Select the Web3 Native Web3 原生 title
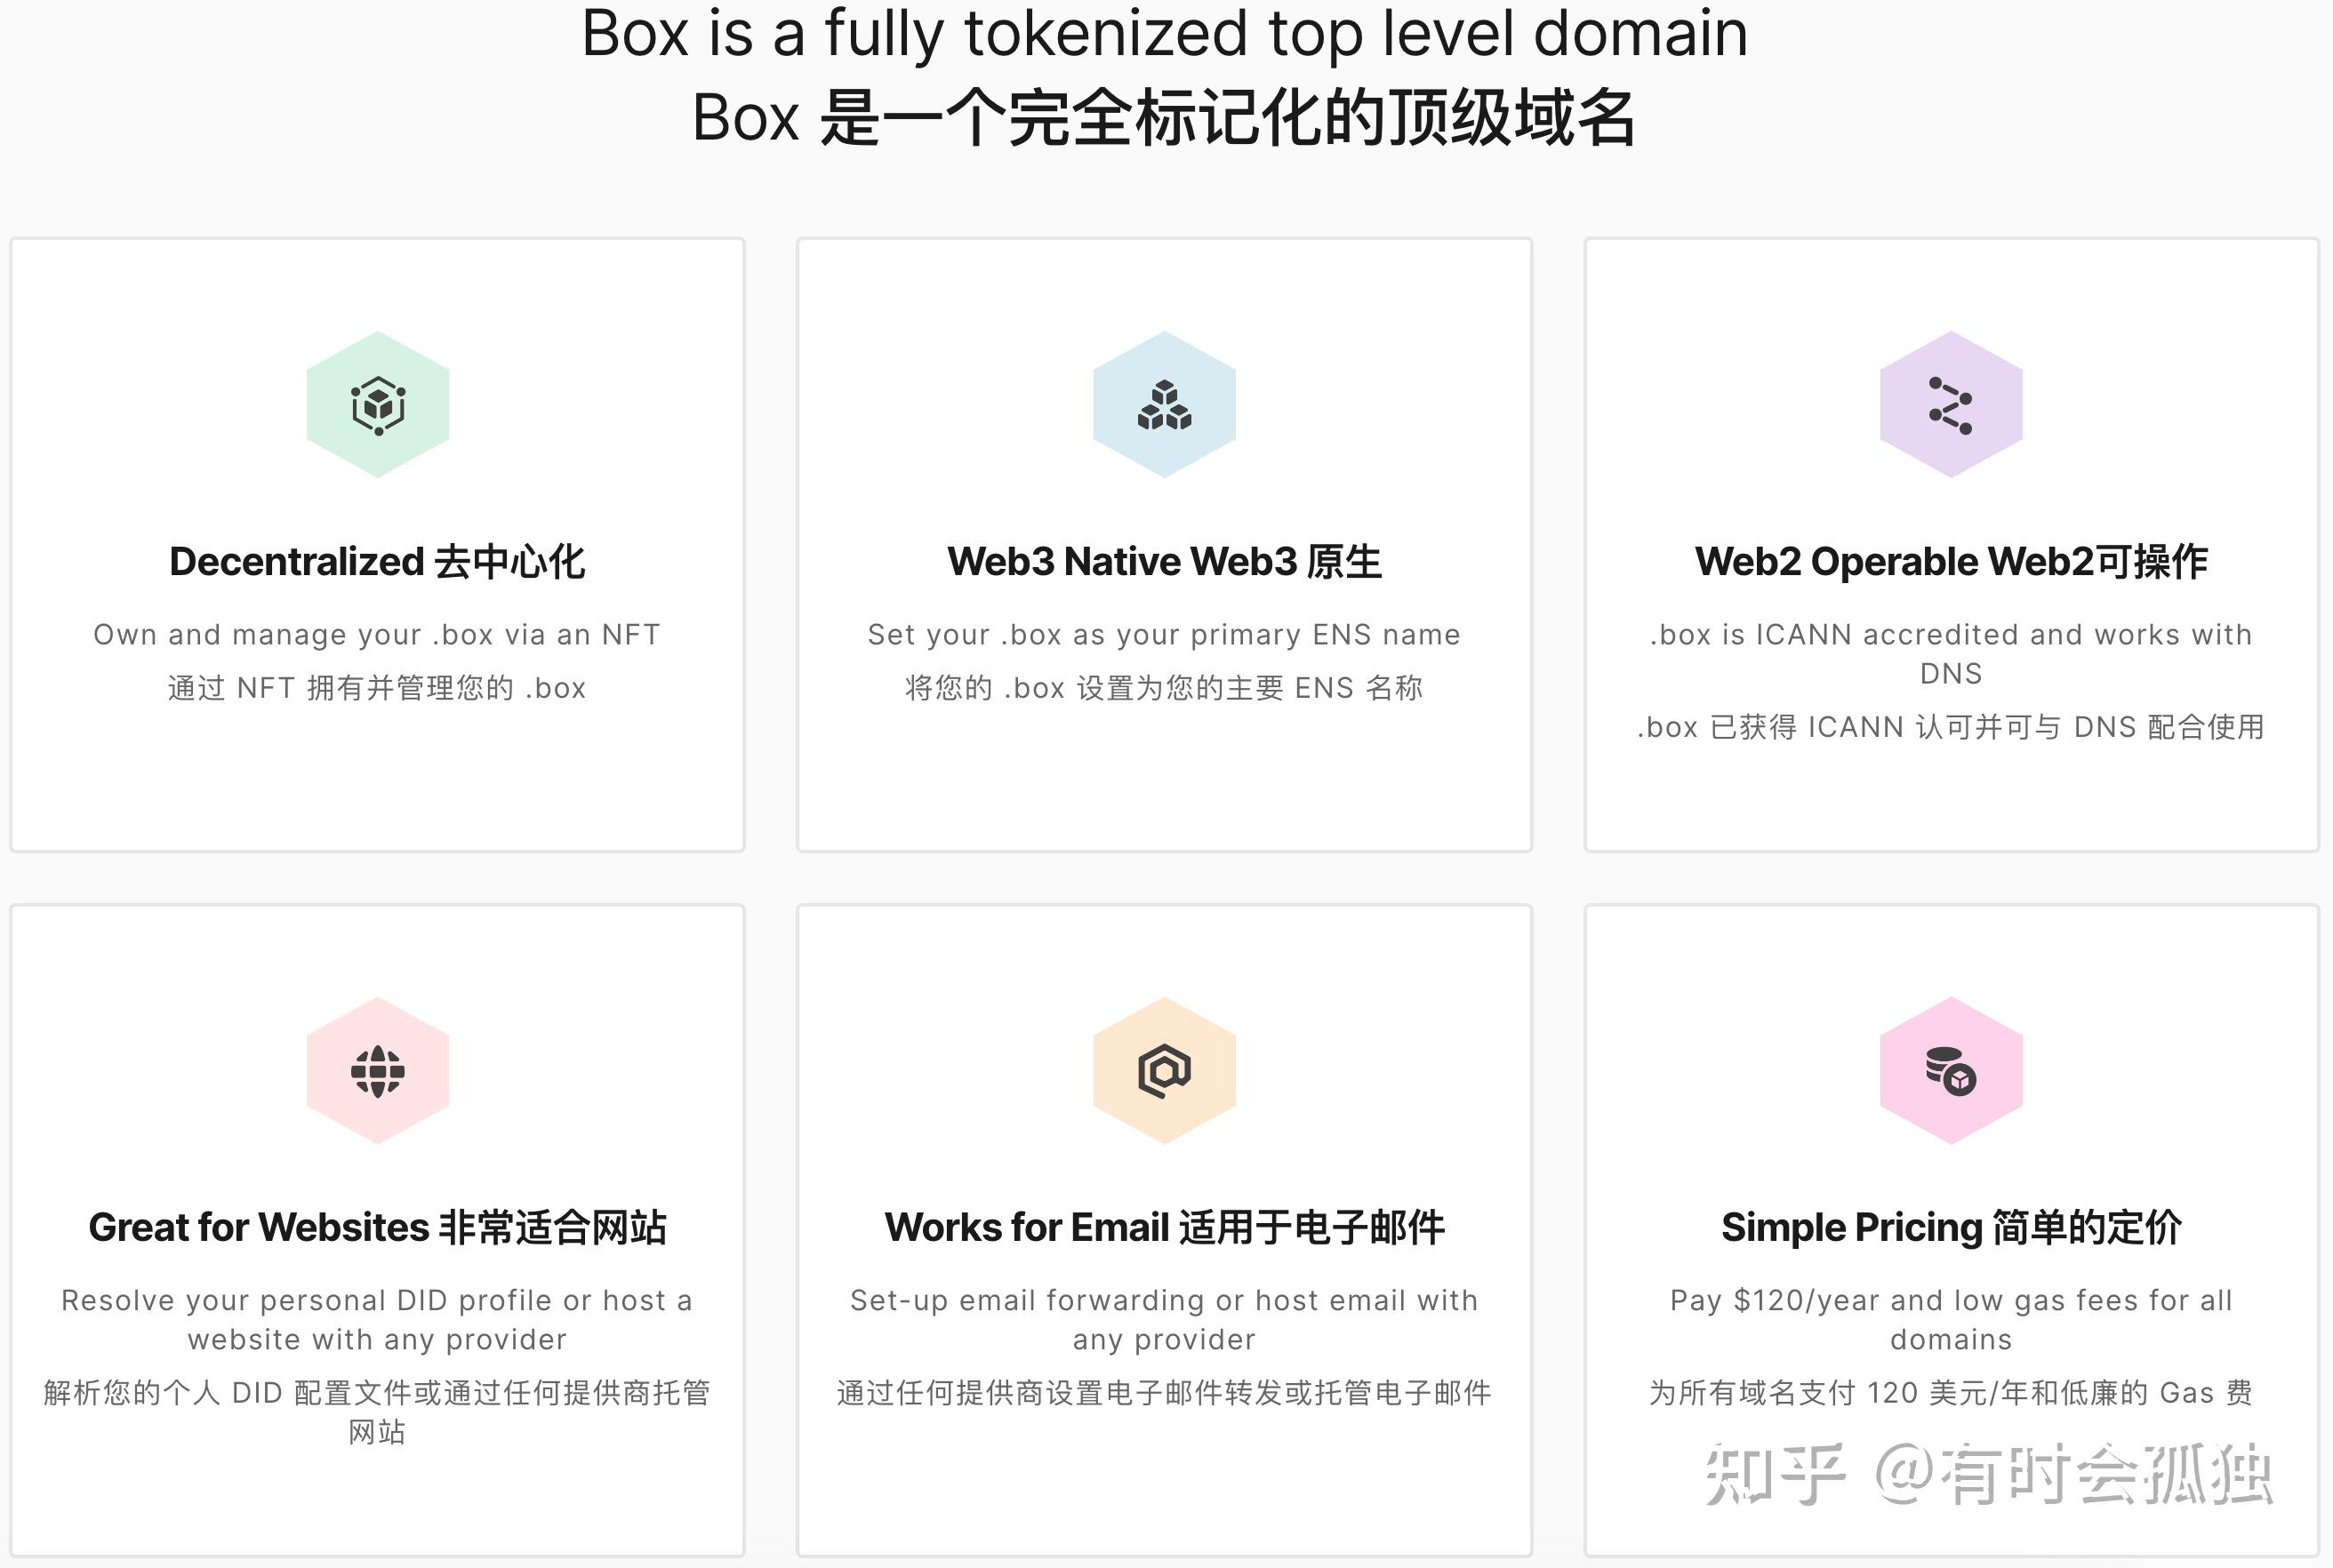Image resolution: width=2333 pixels, height=1568 pixels. point(1163,561)
